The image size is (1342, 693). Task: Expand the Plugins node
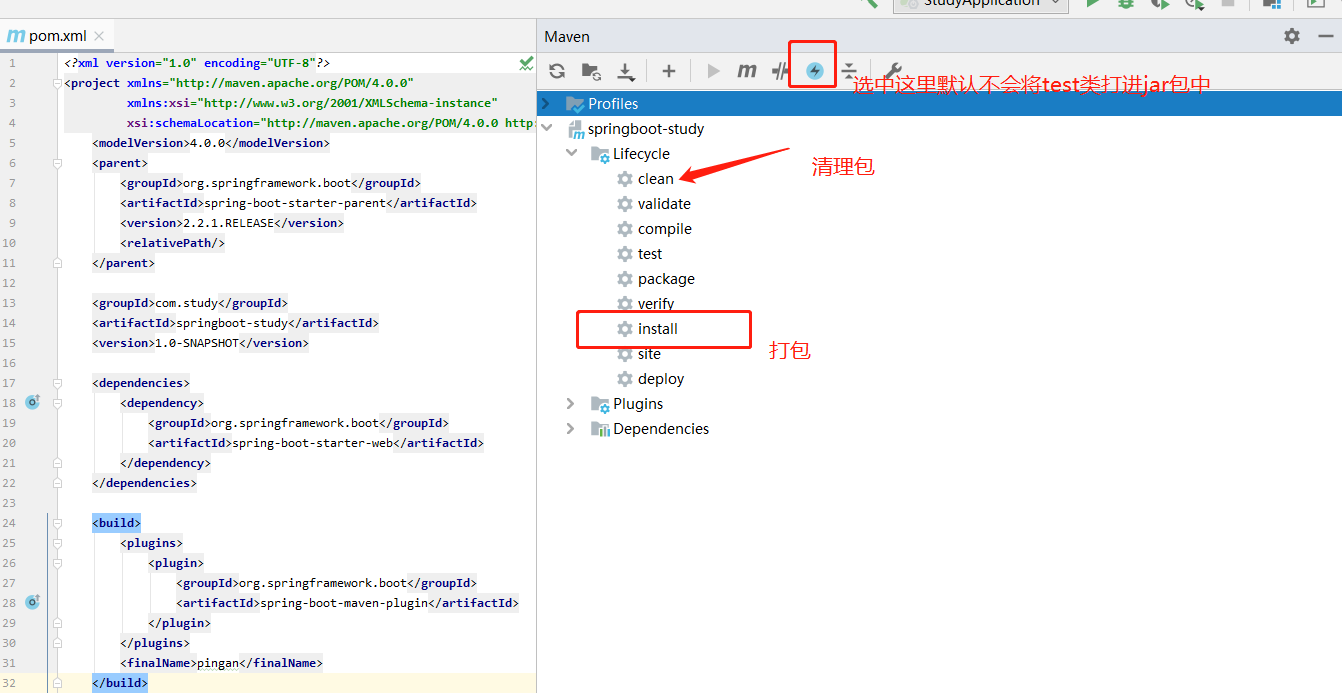pyautogui.click(x=571, y=403)
